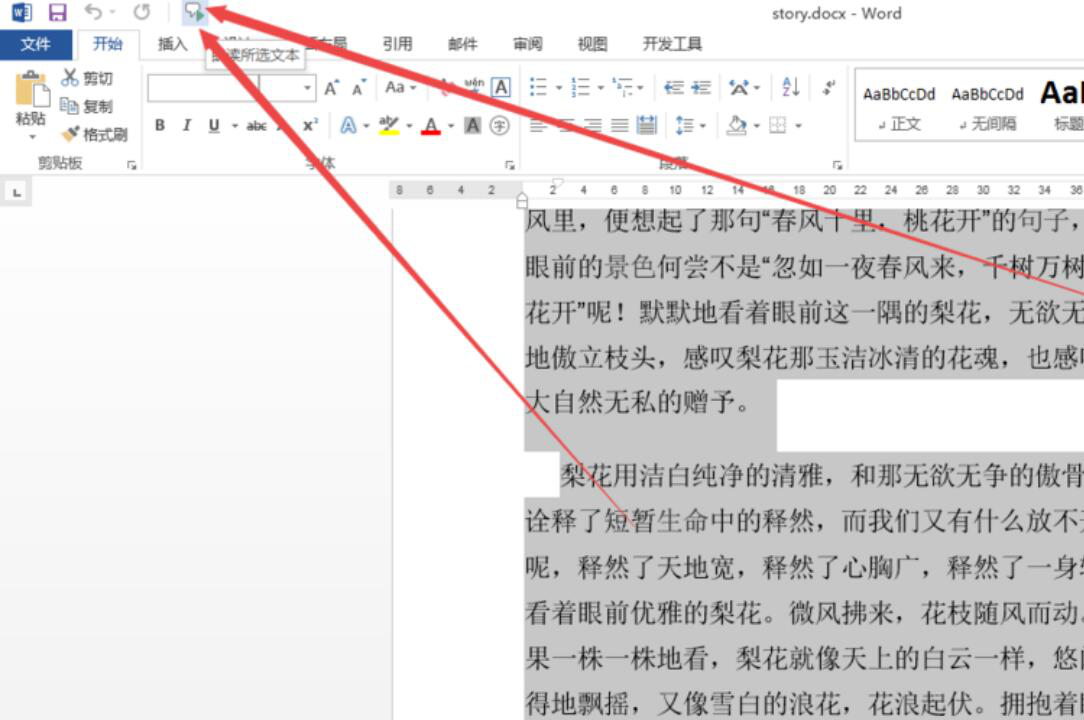Screen dimensions: 1084x720
Task: Apply Distributed alignment
Action: [x=647, y=125]
